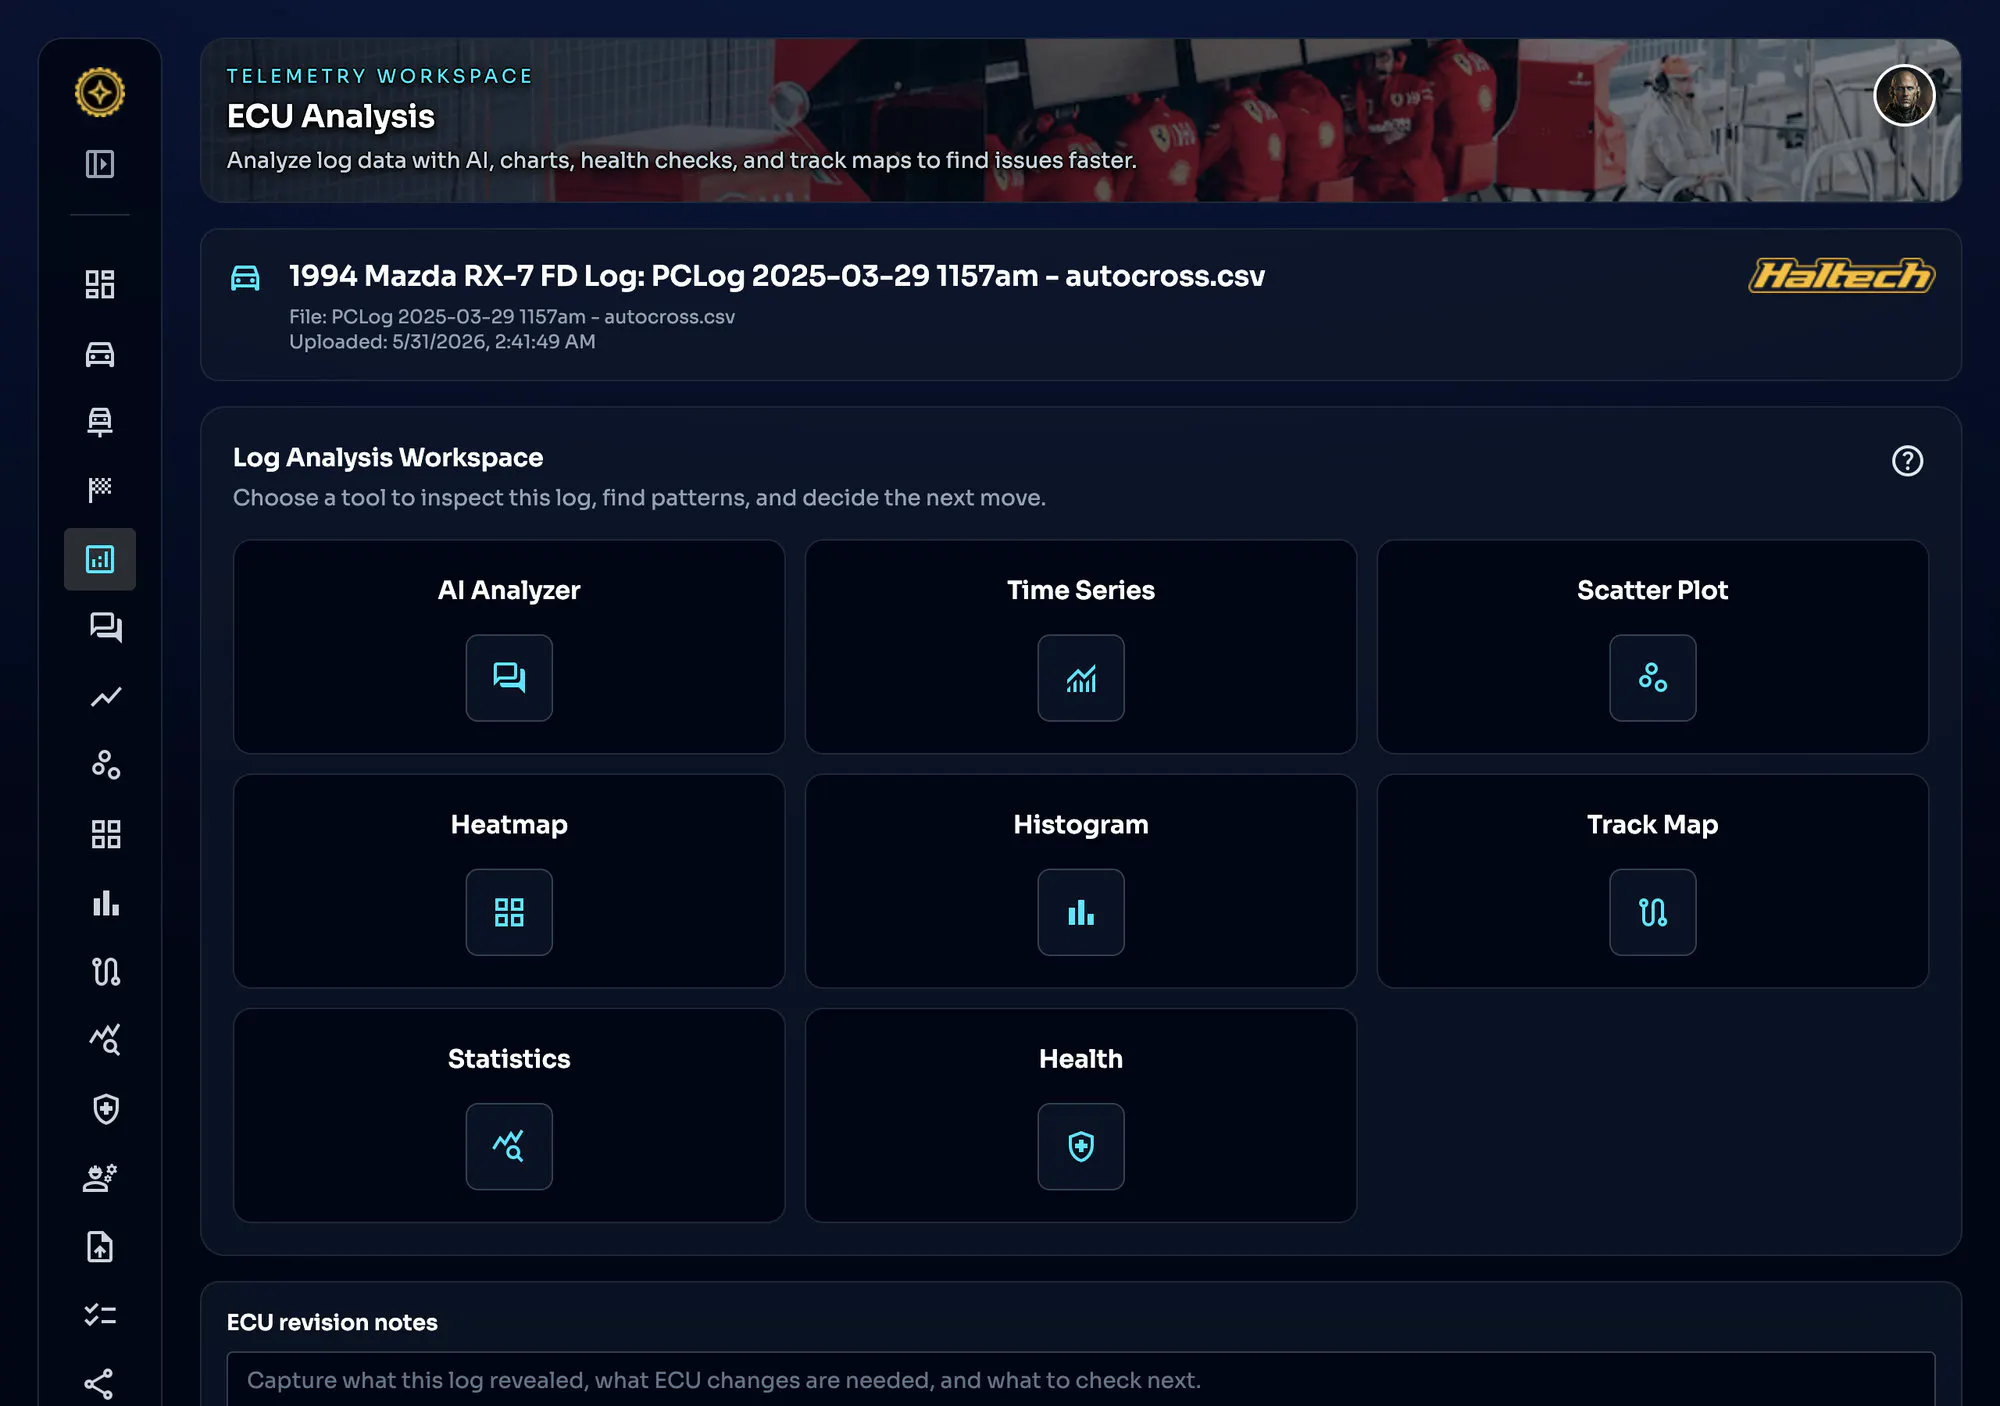Open the checkered flag icon in sidebar

point(100,489)
